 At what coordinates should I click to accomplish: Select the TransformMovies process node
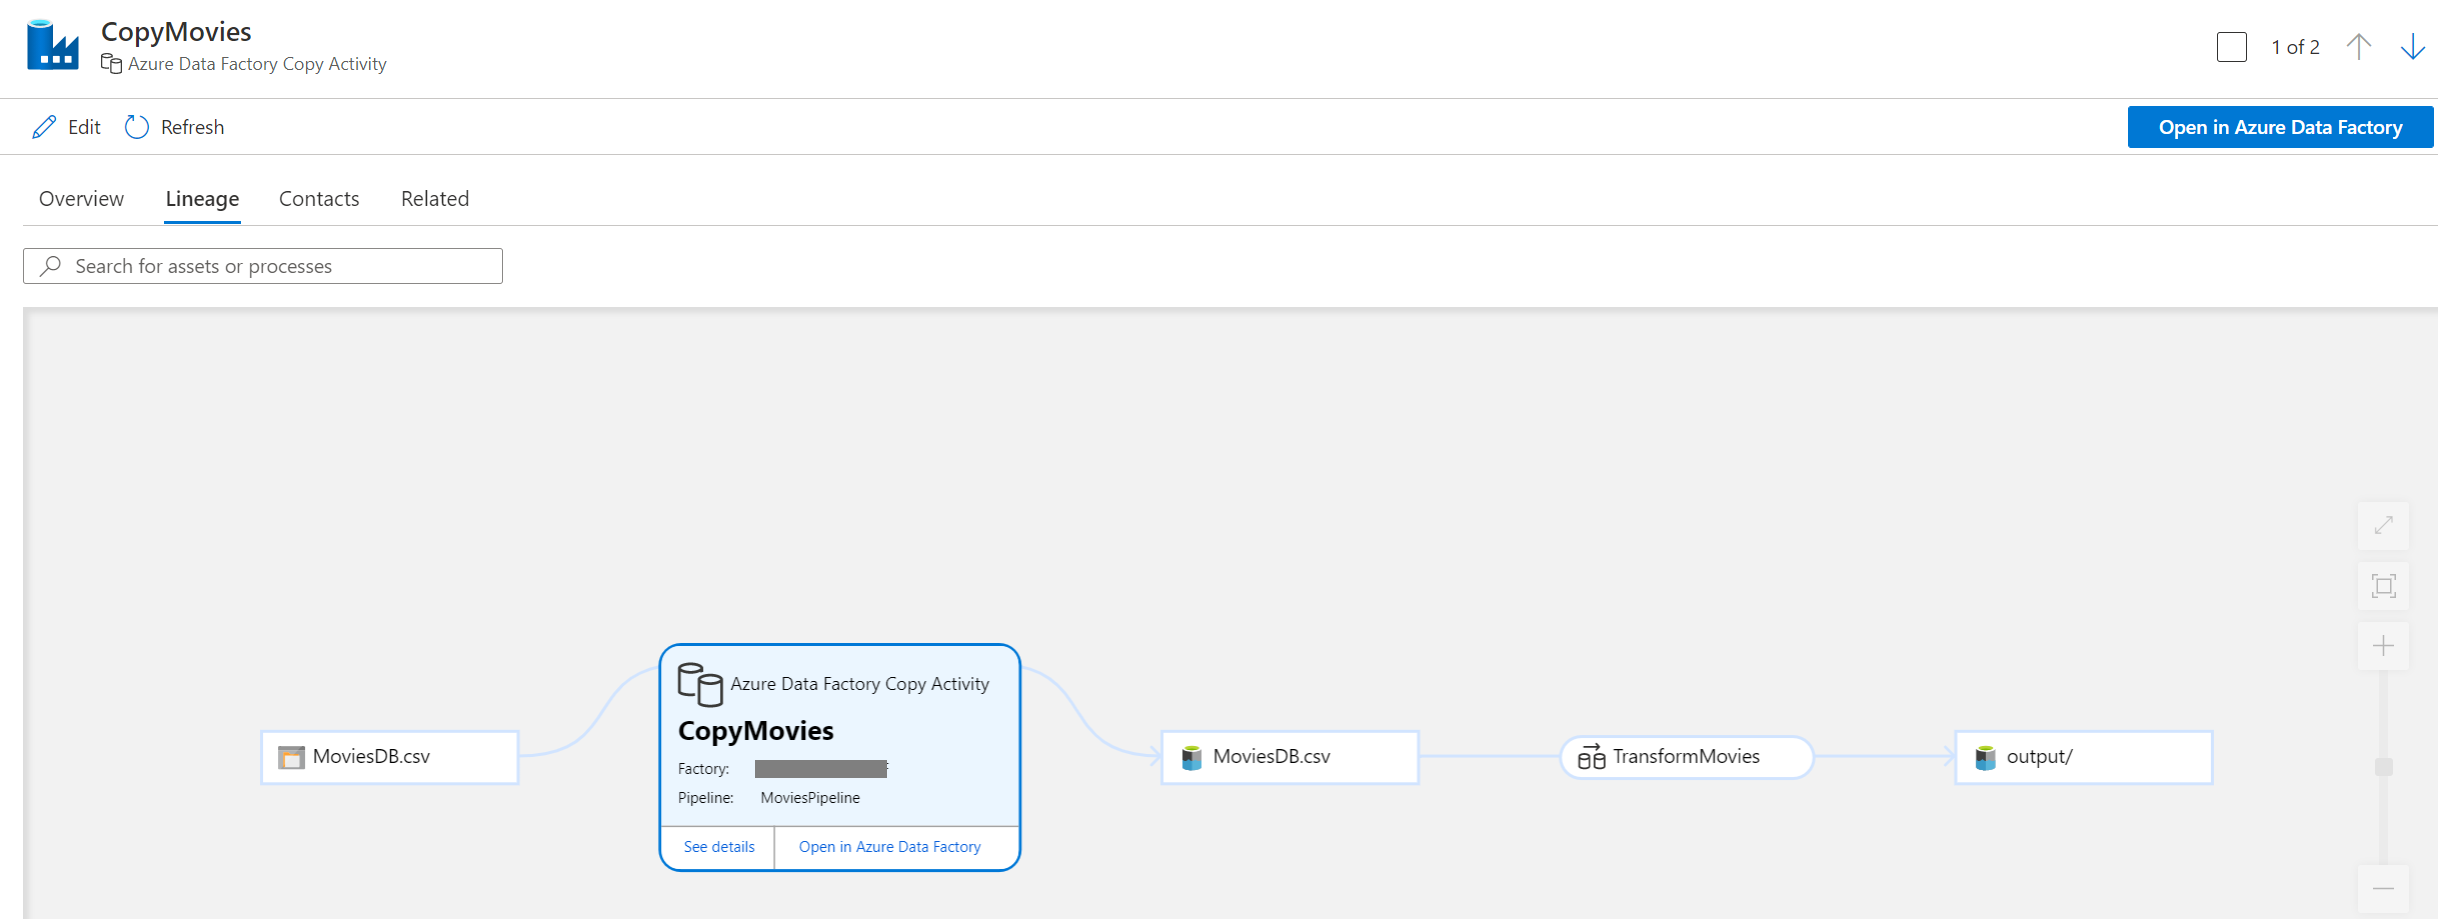click(x=1687, y=757)
